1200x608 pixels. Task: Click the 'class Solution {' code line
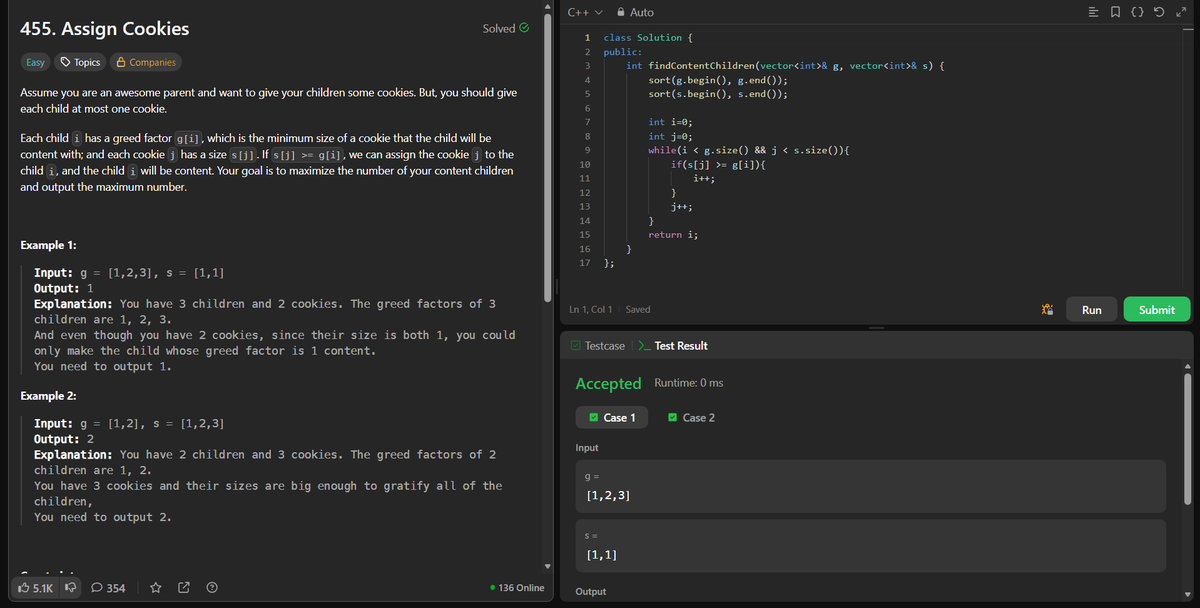648,38
